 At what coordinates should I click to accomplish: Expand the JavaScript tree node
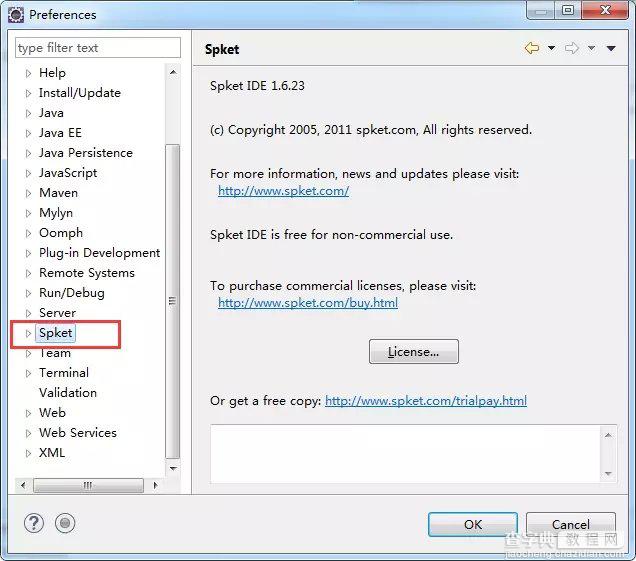28,173
